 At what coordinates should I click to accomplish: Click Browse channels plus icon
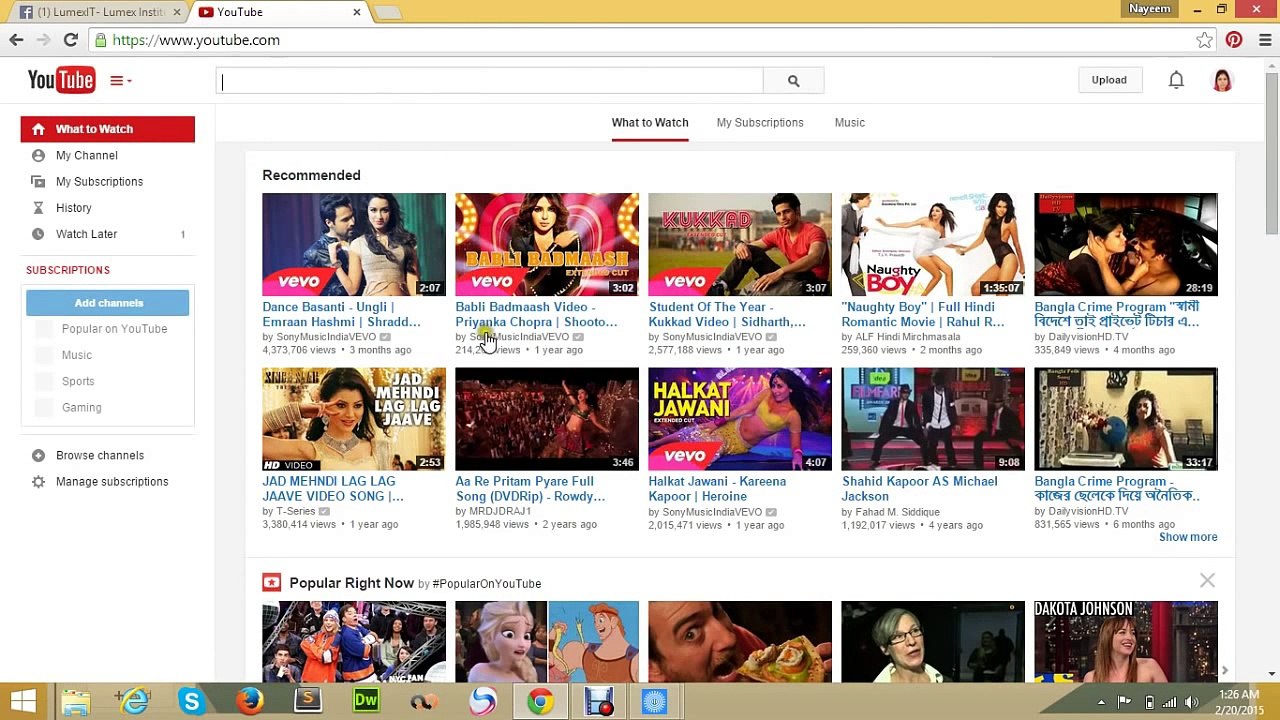pos(38,455)
